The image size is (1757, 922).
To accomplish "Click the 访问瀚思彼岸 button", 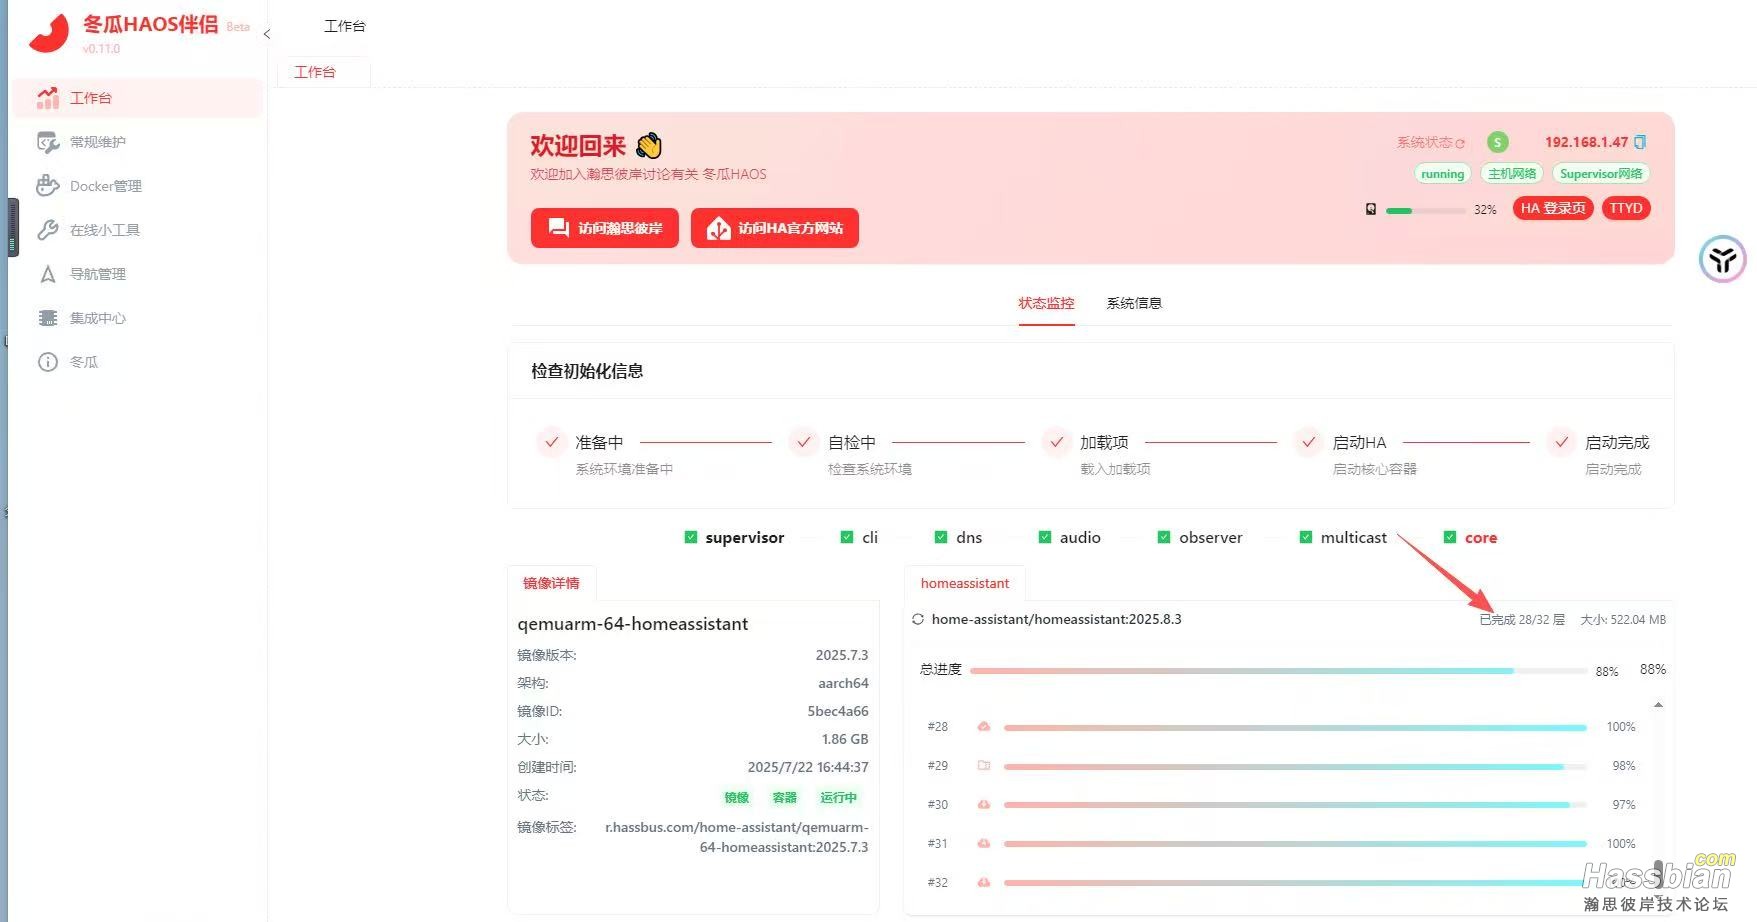I will [x=605, y=228].
